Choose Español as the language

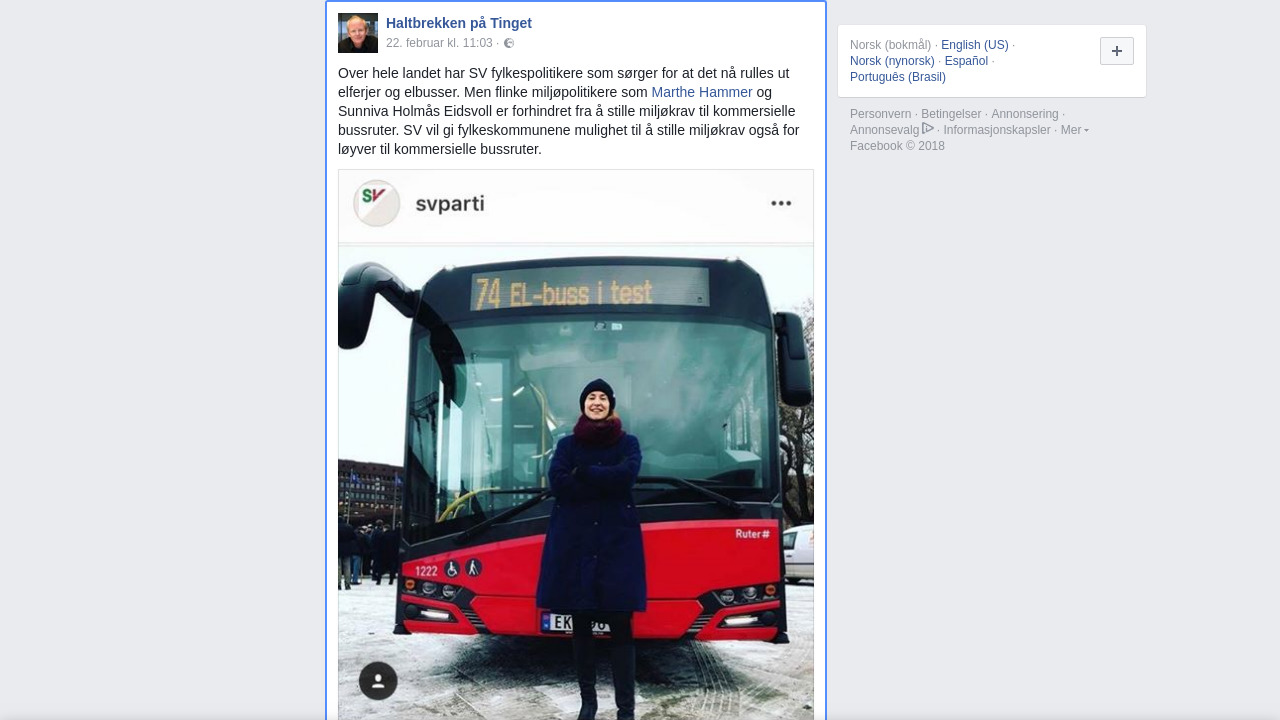click(x=966, y=61)
